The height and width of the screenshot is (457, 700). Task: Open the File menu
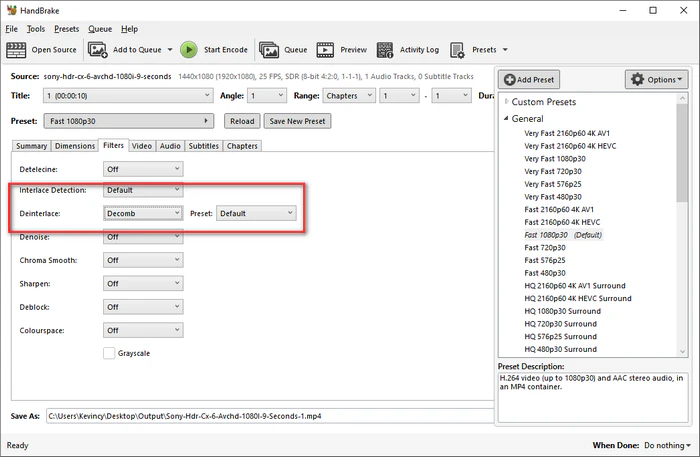coord(12,29)
